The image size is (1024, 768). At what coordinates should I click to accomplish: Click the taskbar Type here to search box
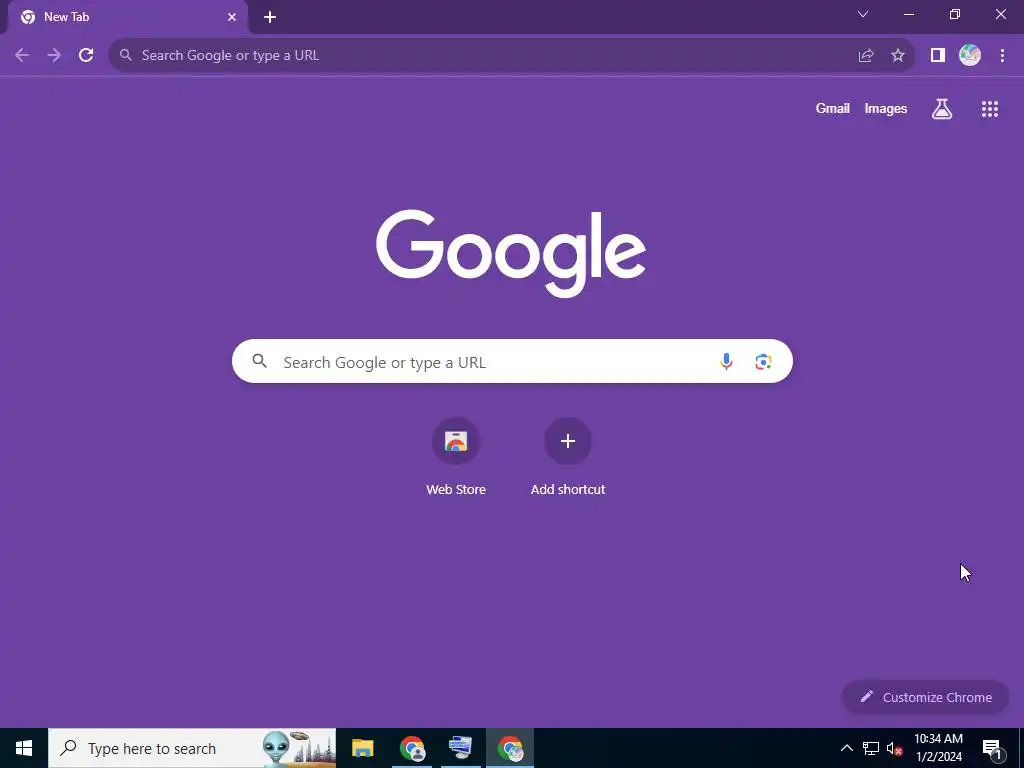pos(192,748)
